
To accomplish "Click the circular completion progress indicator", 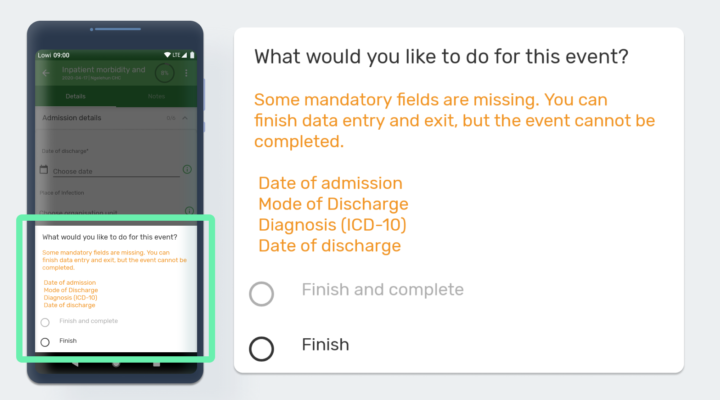I will 164,73.
